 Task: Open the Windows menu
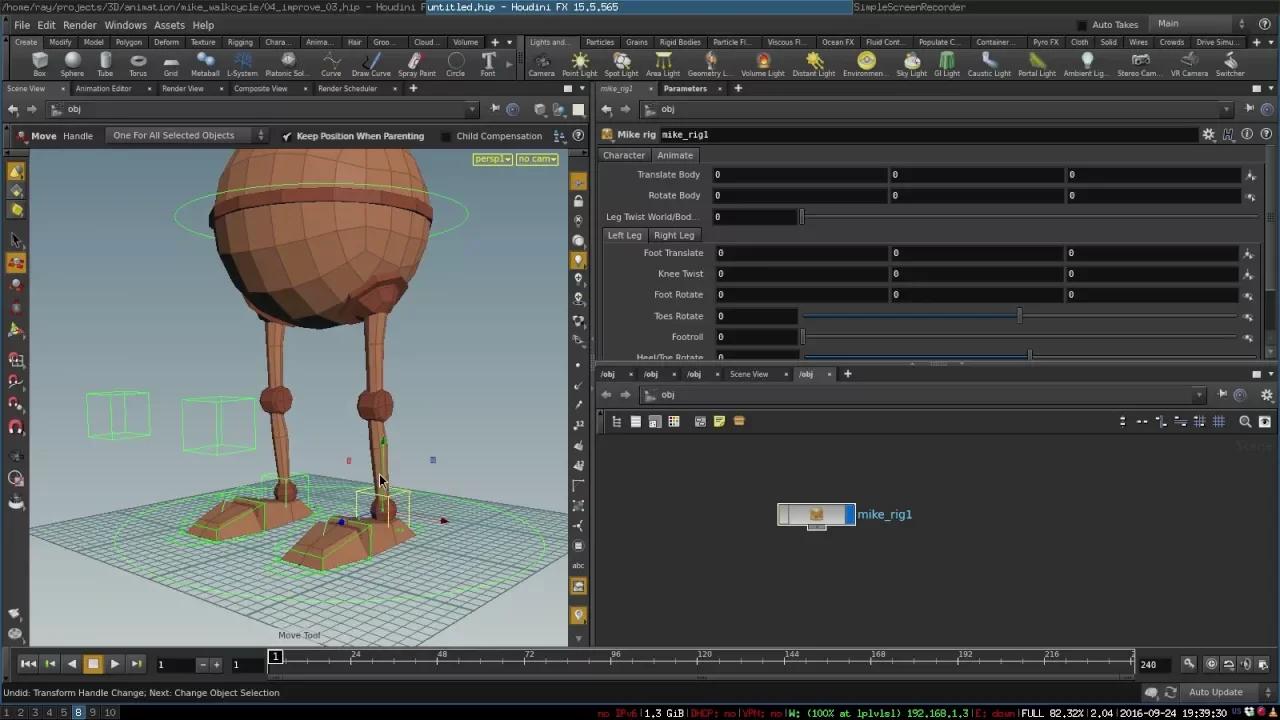126,25
